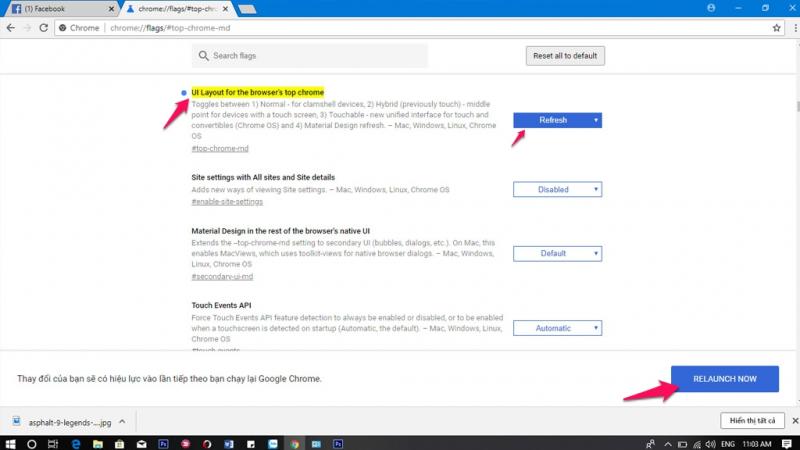Open the Site settings 'Disabled' dropdown
The image size is (800, 450).
[x=557, y=189]
